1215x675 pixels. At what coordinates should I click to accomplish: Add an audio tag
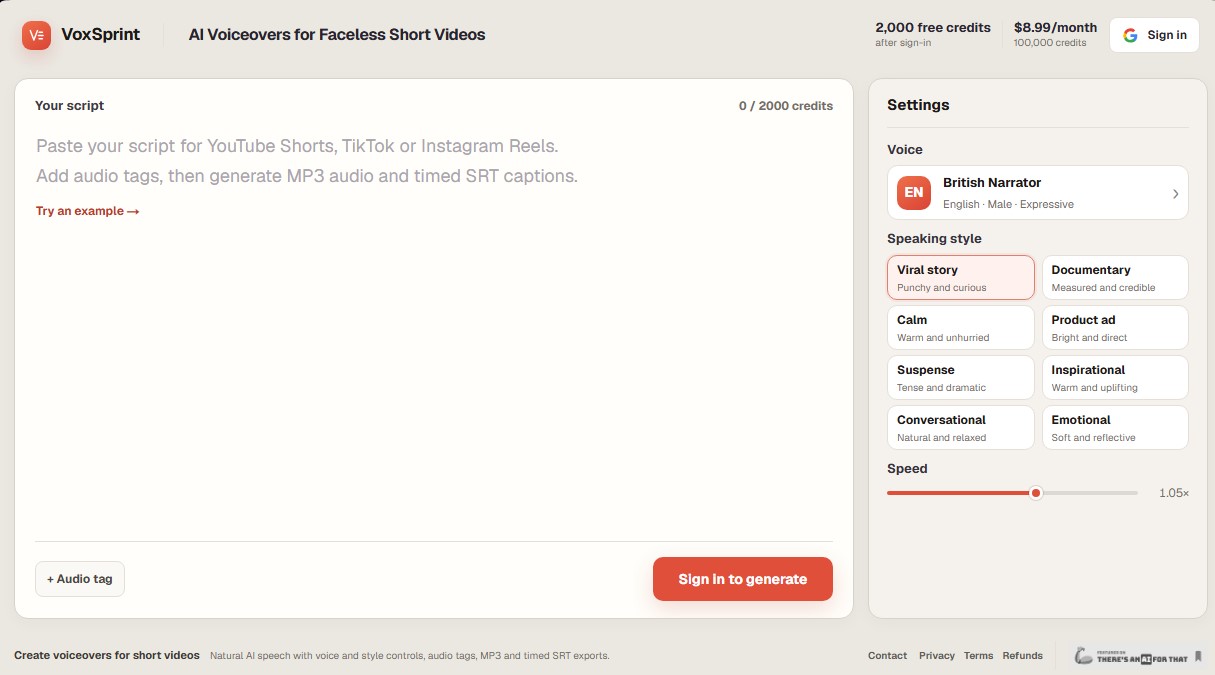point(80,579)
